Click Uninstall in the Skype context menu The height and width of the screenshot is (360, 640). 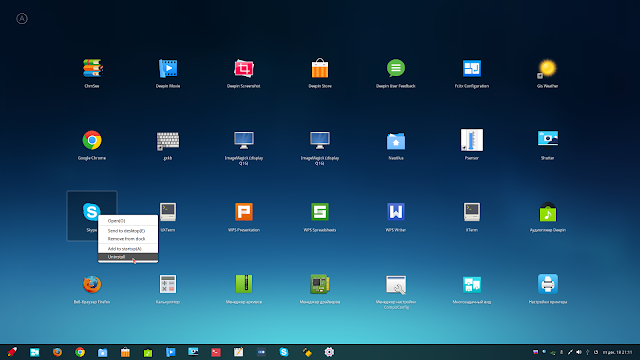point(128,257)
